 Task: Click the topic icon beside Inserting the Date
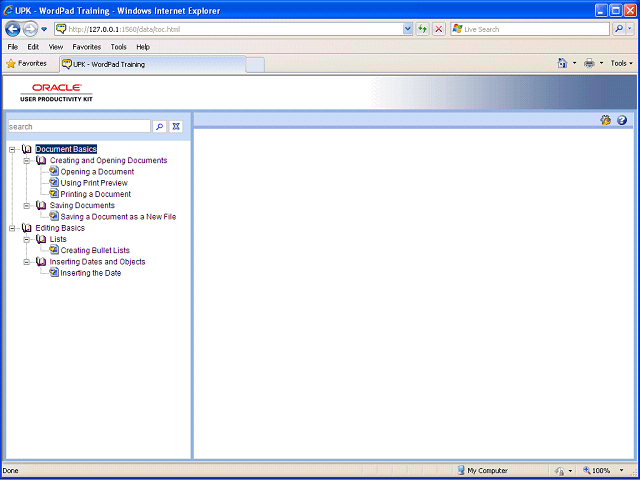[x=54, y=272]
